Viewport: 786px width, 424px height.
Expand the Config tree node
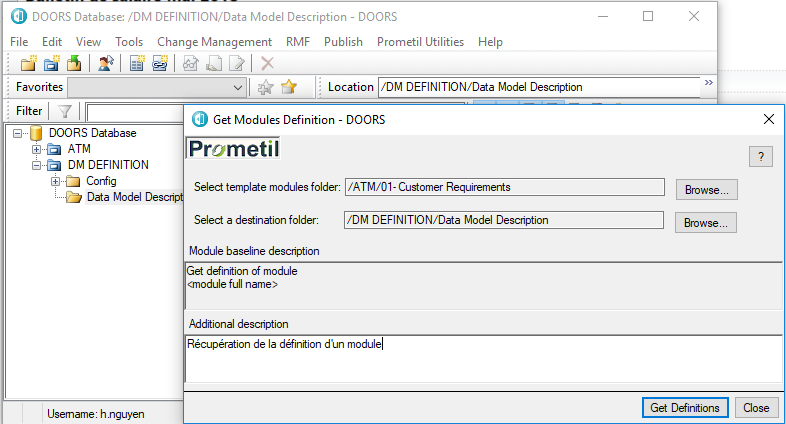click(55, 181)
